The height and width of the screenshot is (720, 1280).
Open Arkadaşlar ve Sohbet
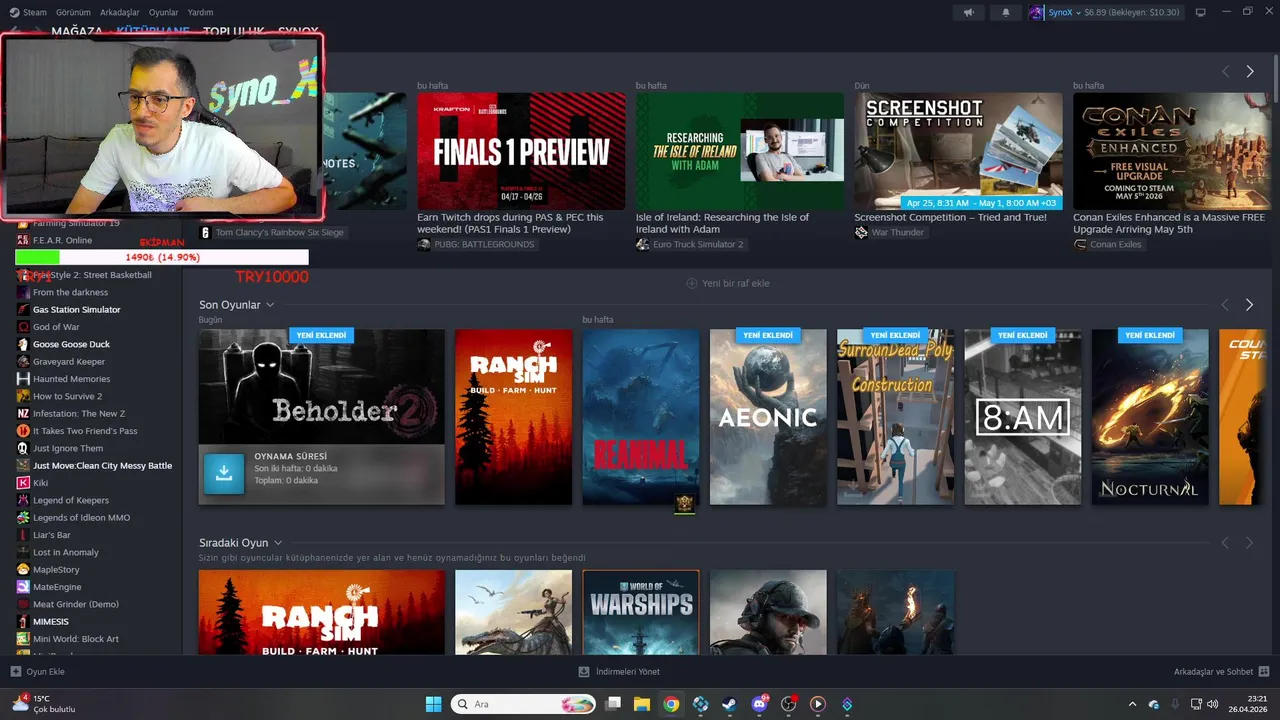click(x=1221, y=672)
